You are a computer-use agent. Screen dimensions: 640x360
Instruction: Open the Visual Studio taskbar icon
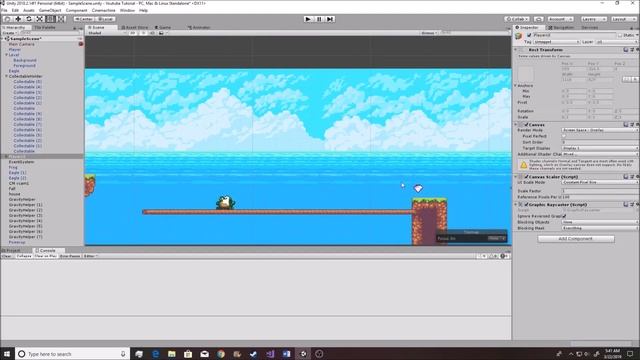click(270, 354)
